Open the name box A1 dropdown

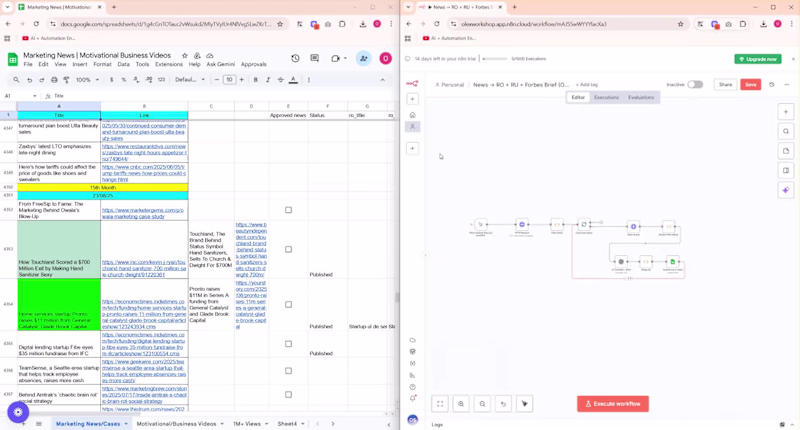[34, 96]
